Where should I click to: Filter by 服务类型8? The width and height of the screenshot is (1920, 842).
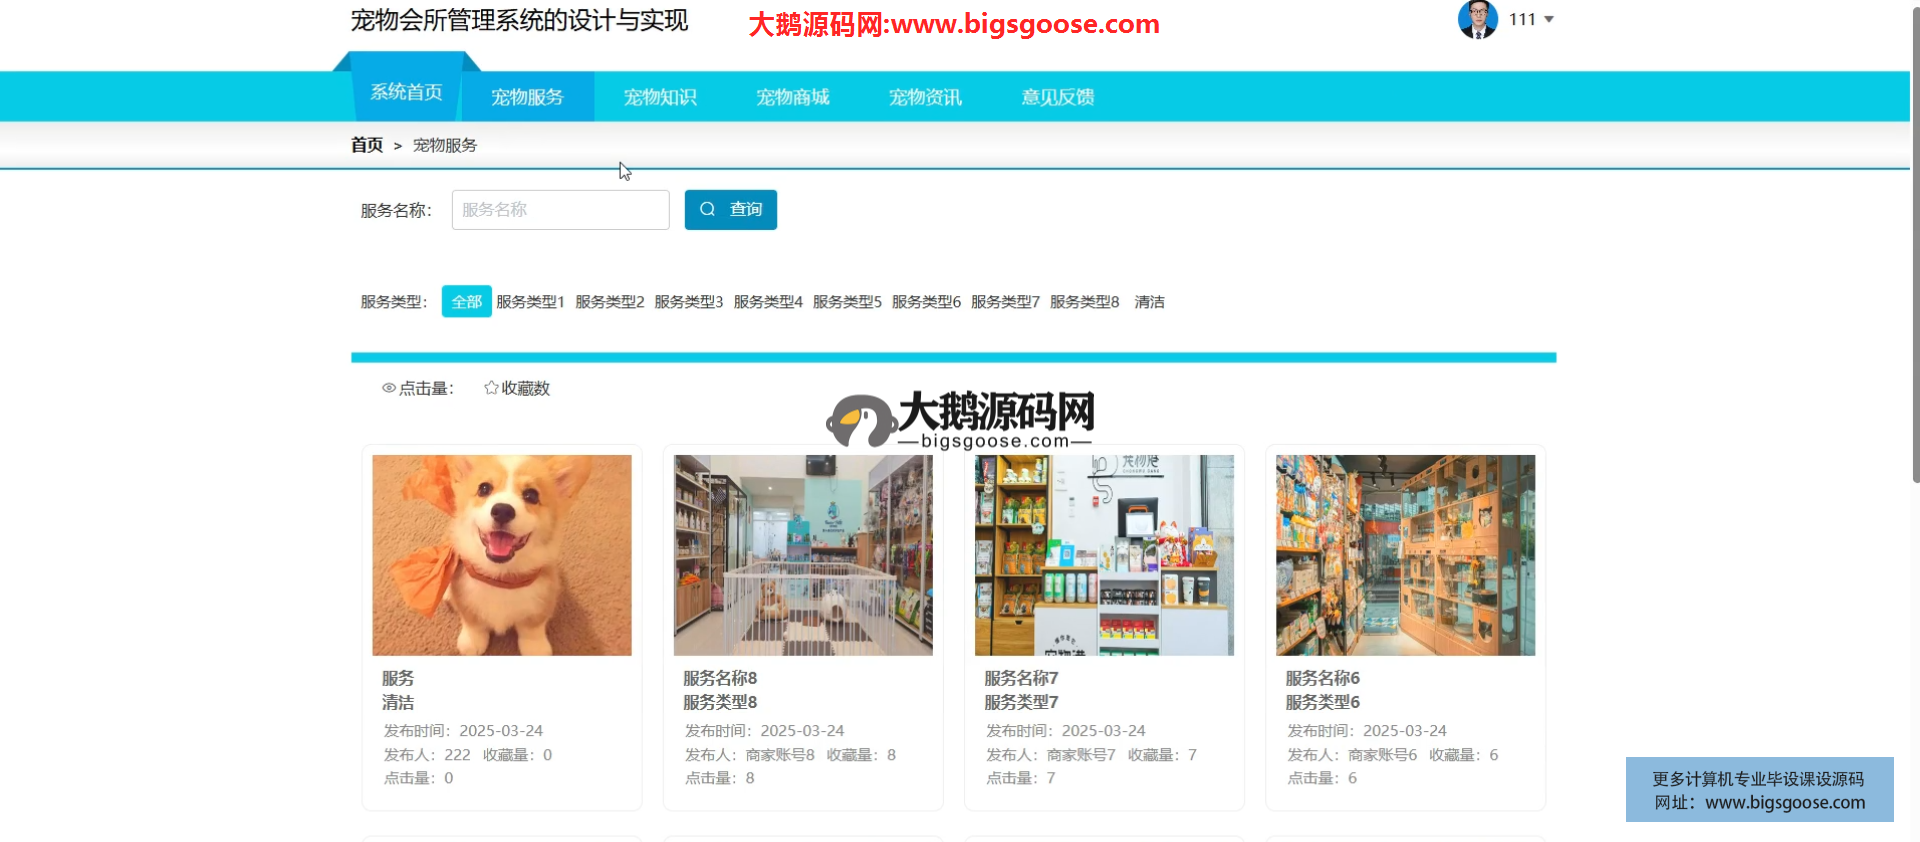click(1085, 302)
